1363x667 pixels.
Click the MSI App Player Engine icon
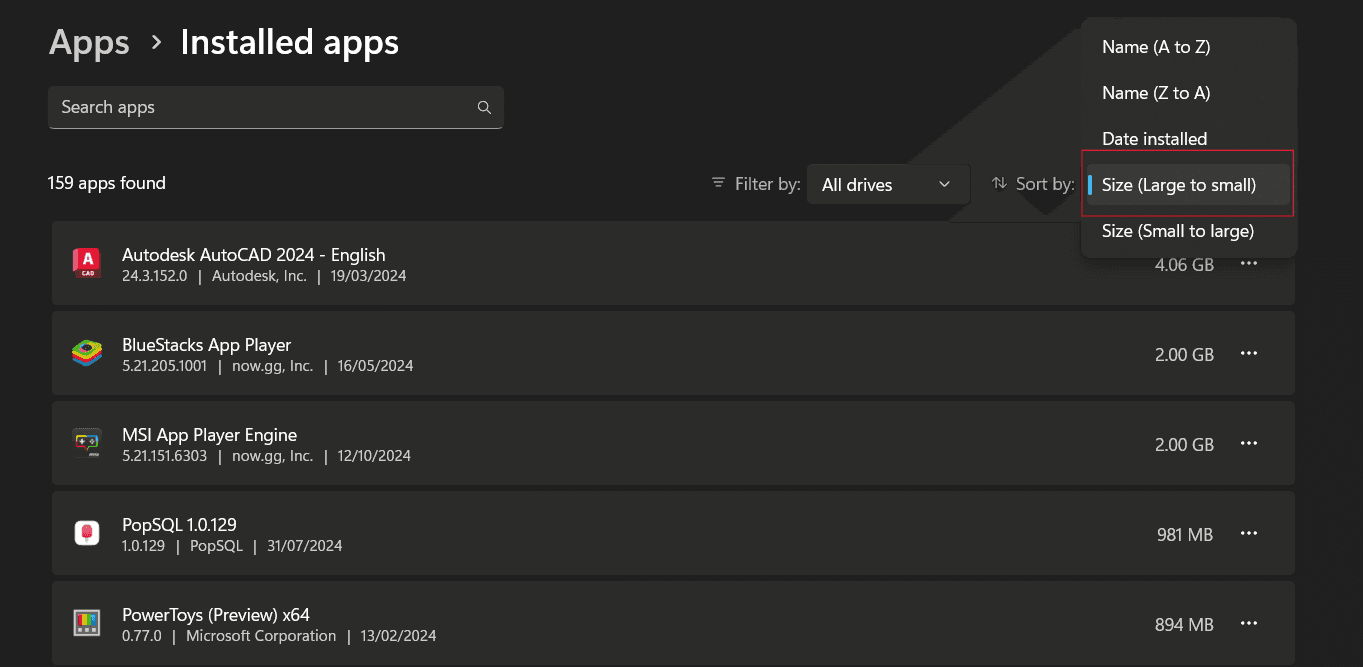point(87,443)
